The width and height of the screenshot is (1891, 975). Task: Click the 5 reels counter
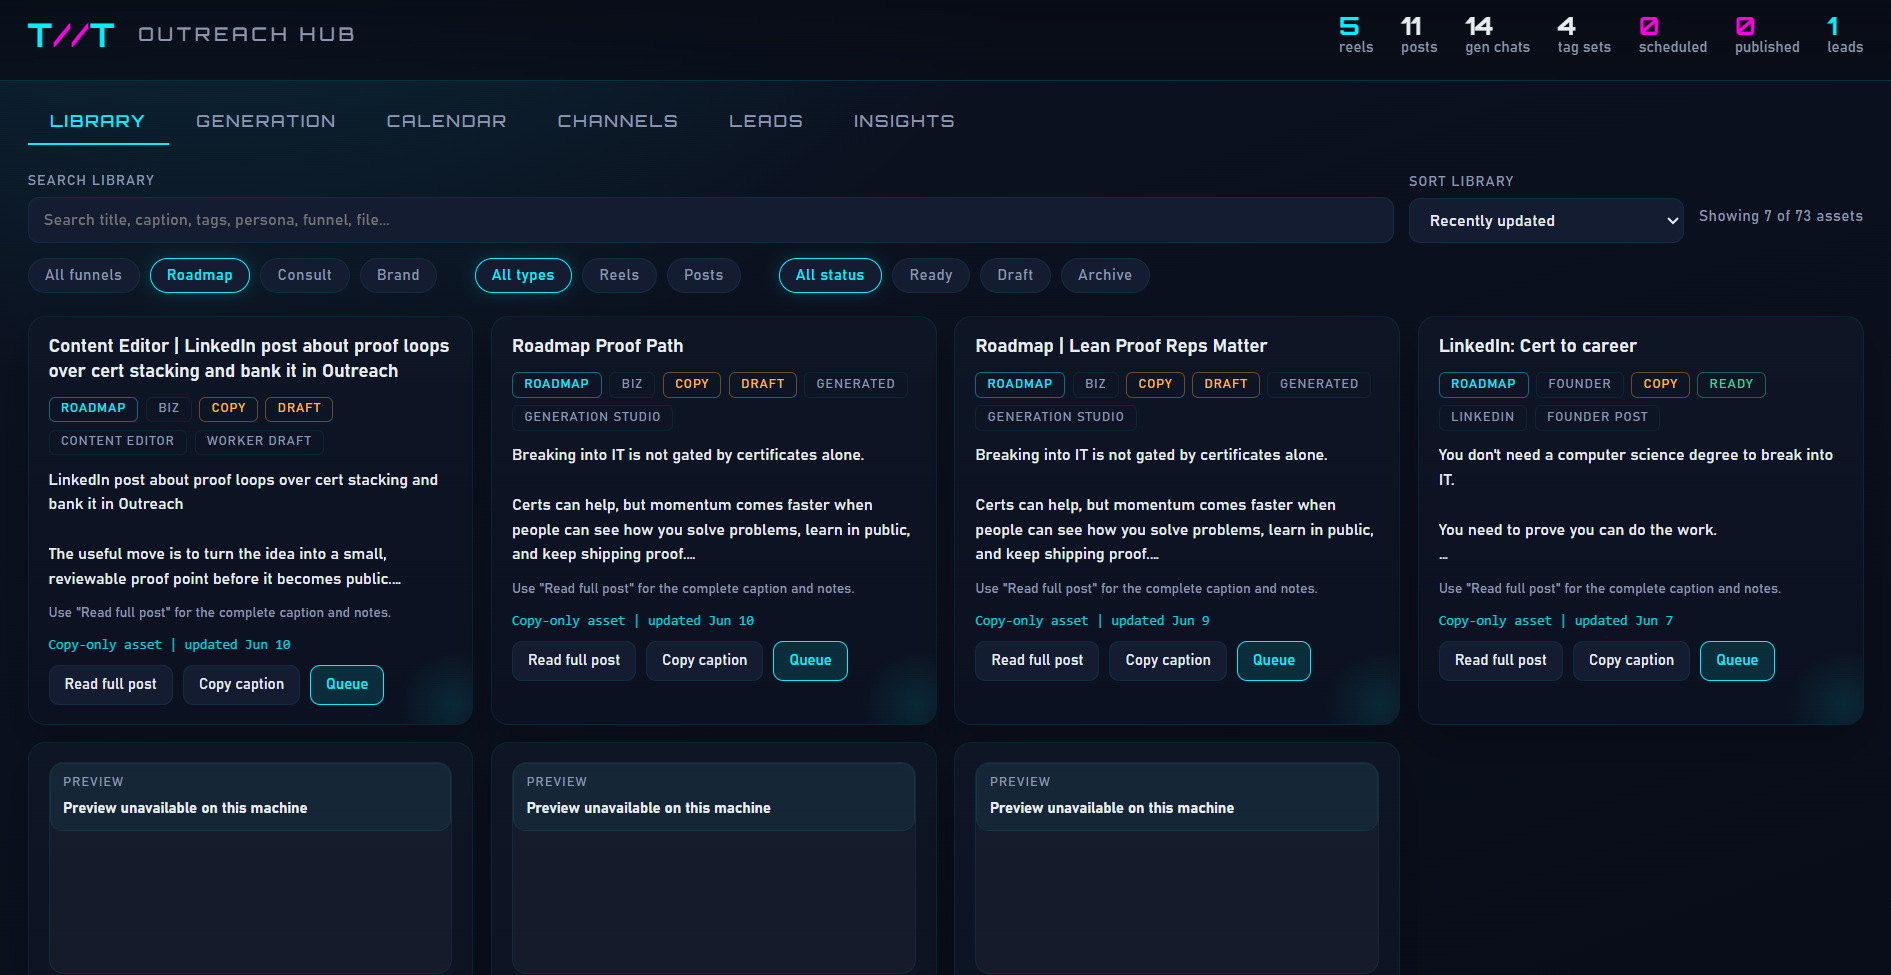click(x=1356, y=35)
